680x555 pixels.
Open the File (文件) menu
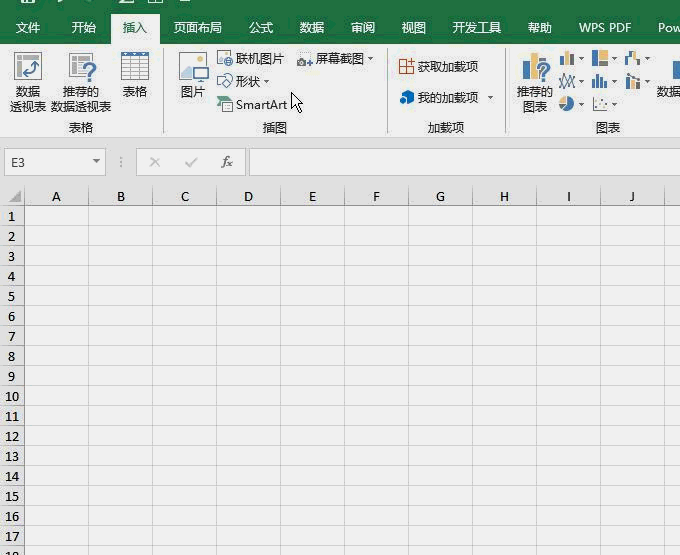(28, 28)
